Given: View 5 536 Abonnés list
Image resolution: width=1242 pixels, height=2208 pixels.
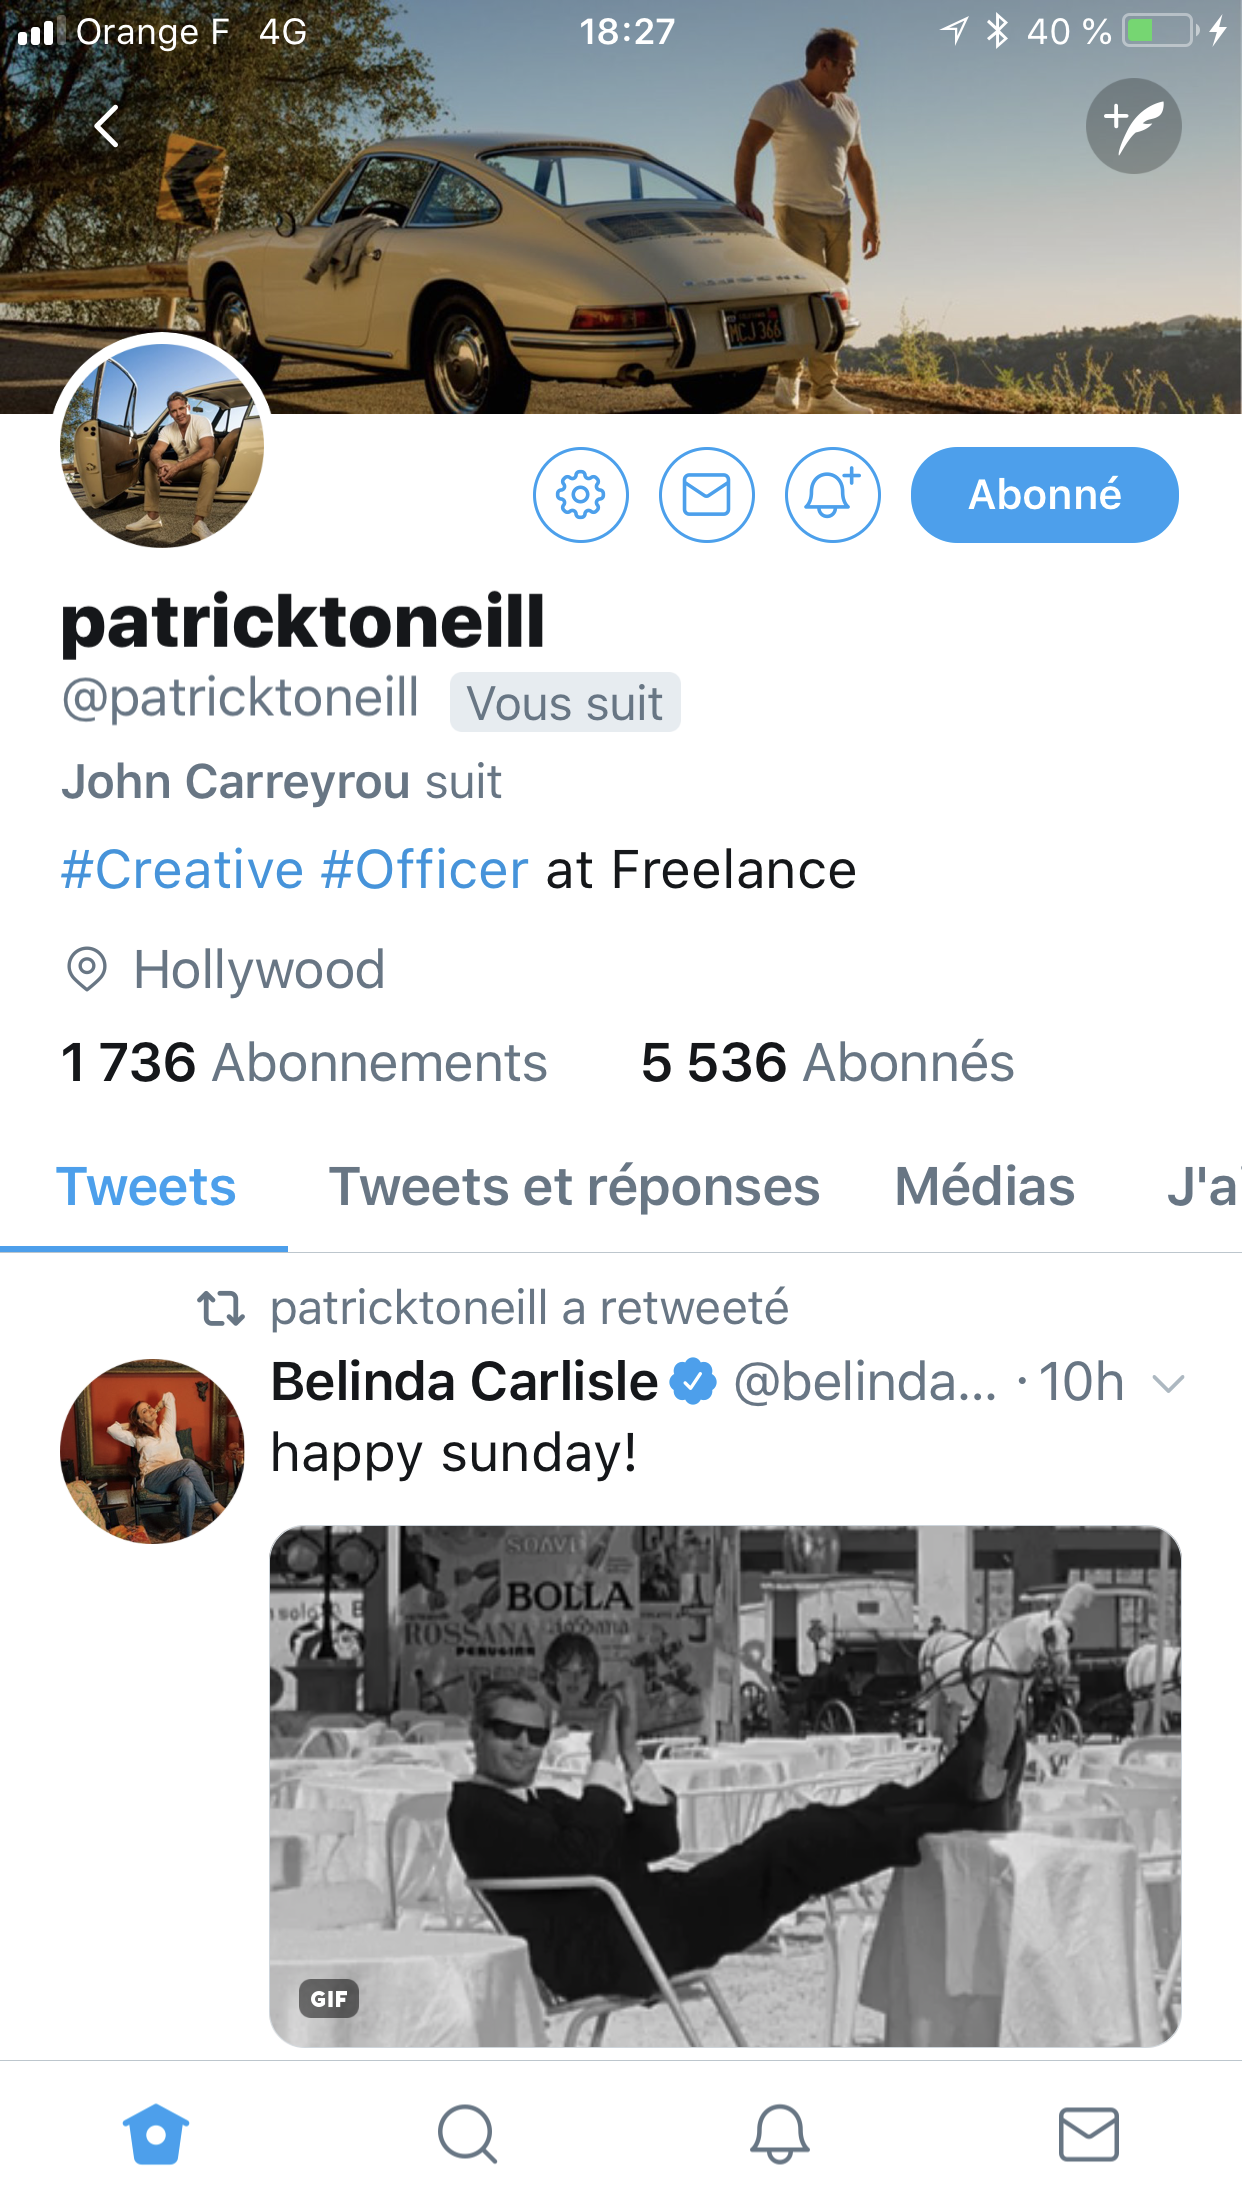Looking at the screenshot, I should 827,1062.
